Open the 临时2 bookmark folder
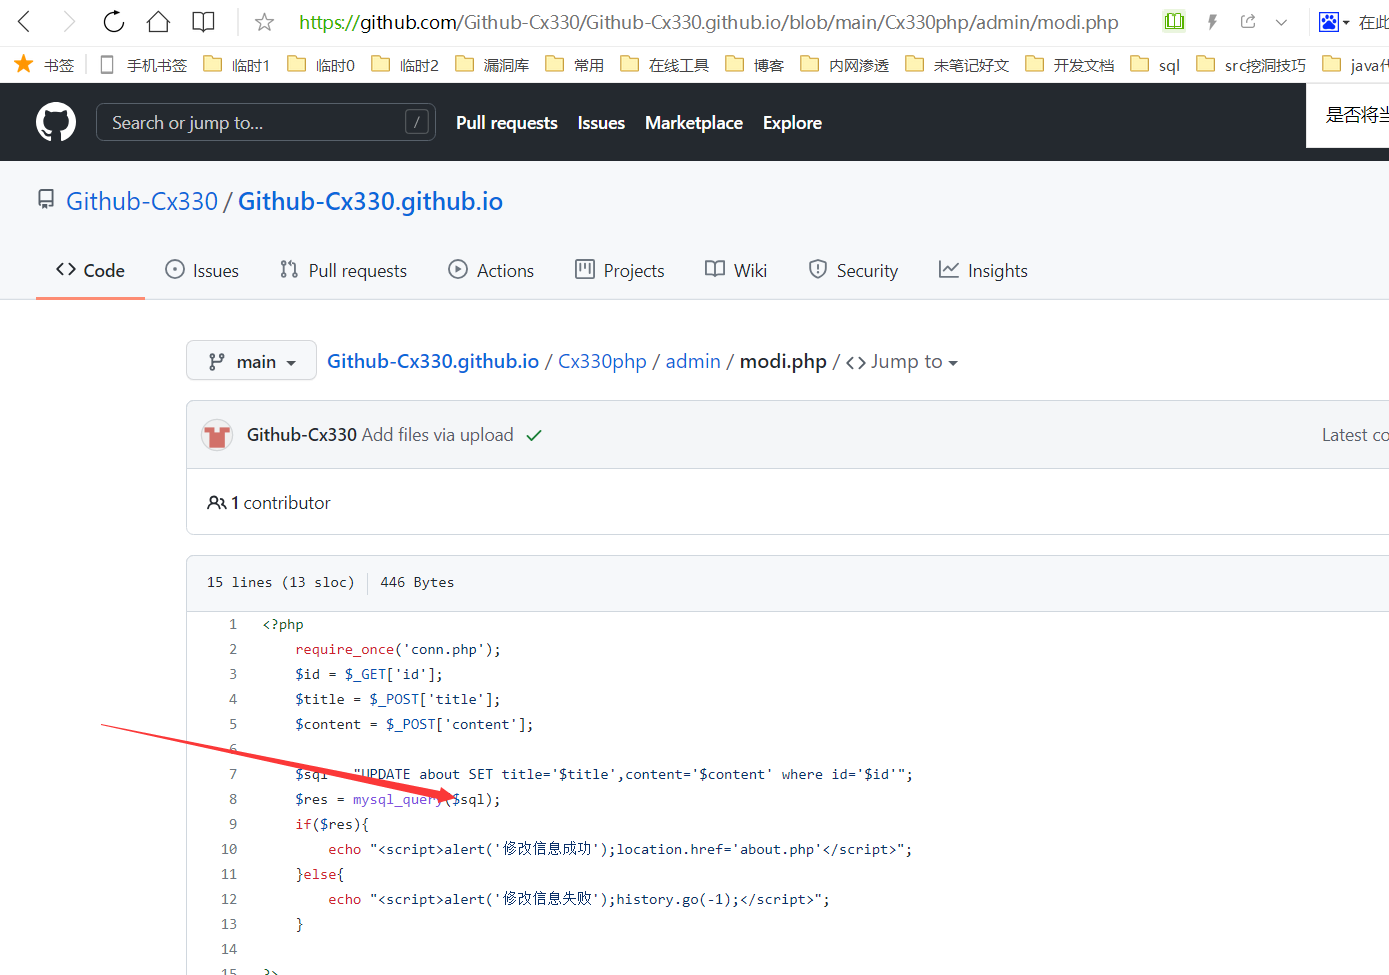 pyautogui.click(x=405, y=65)
